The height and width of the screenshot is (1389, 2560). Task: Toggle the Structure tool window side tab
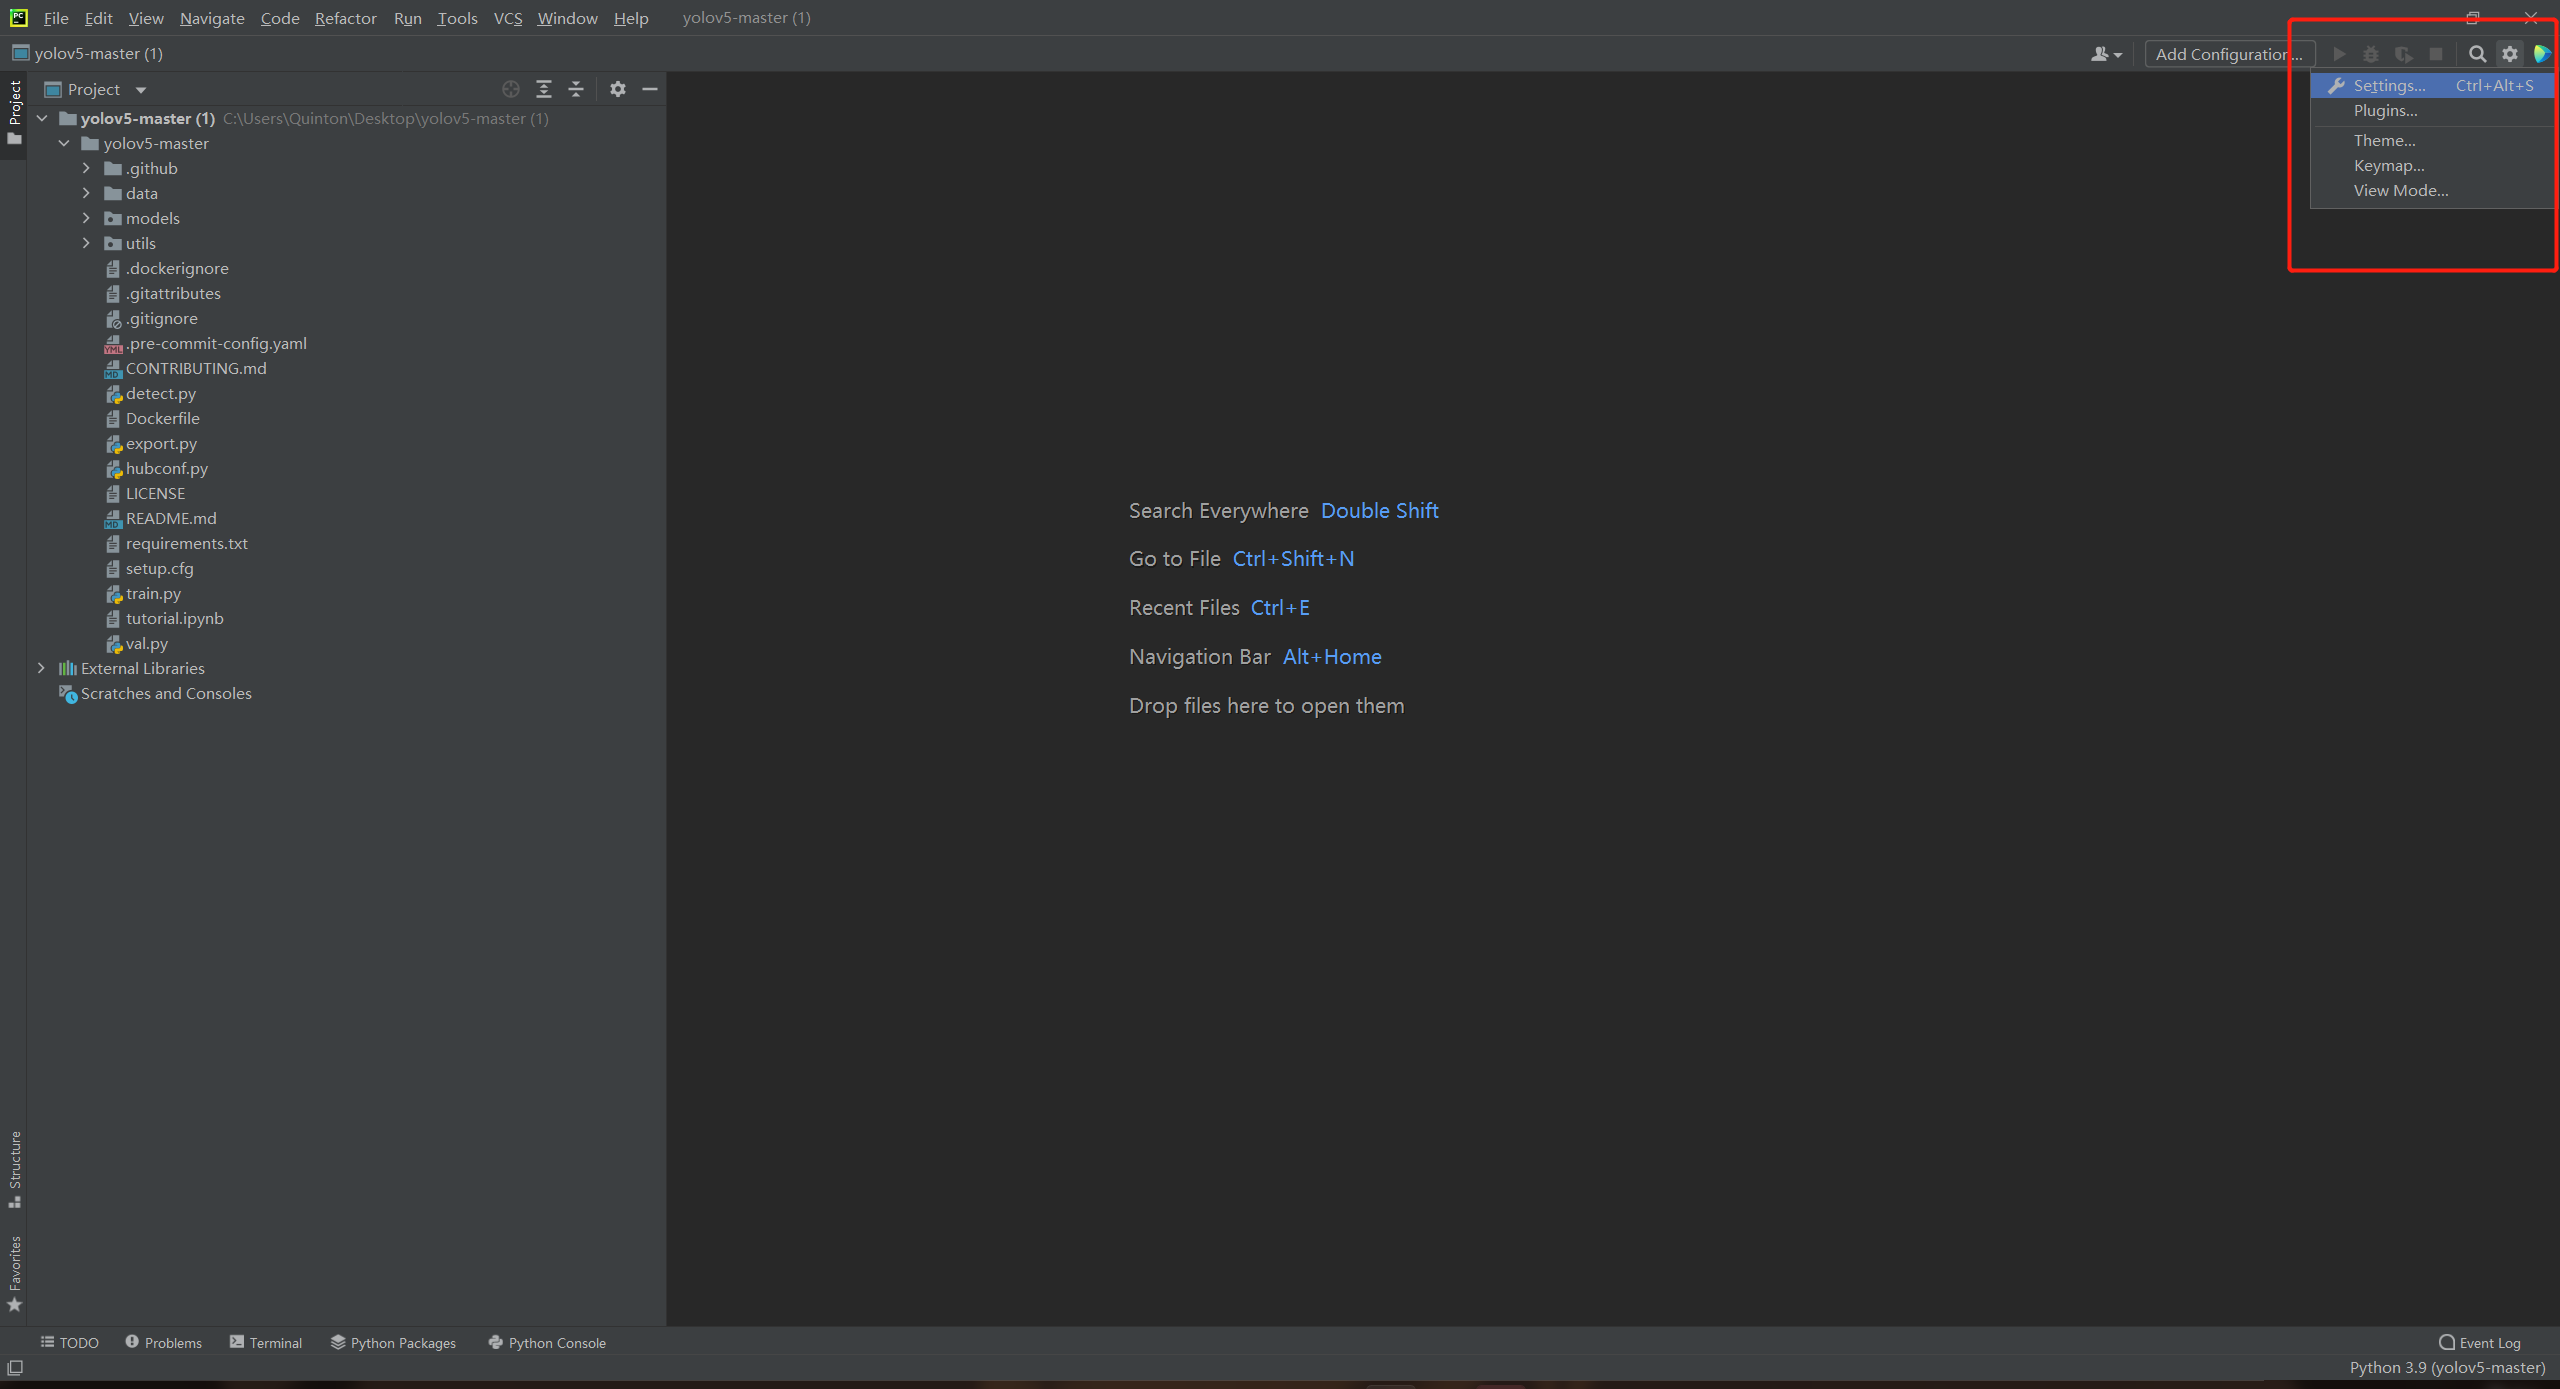pos(14,1167)
